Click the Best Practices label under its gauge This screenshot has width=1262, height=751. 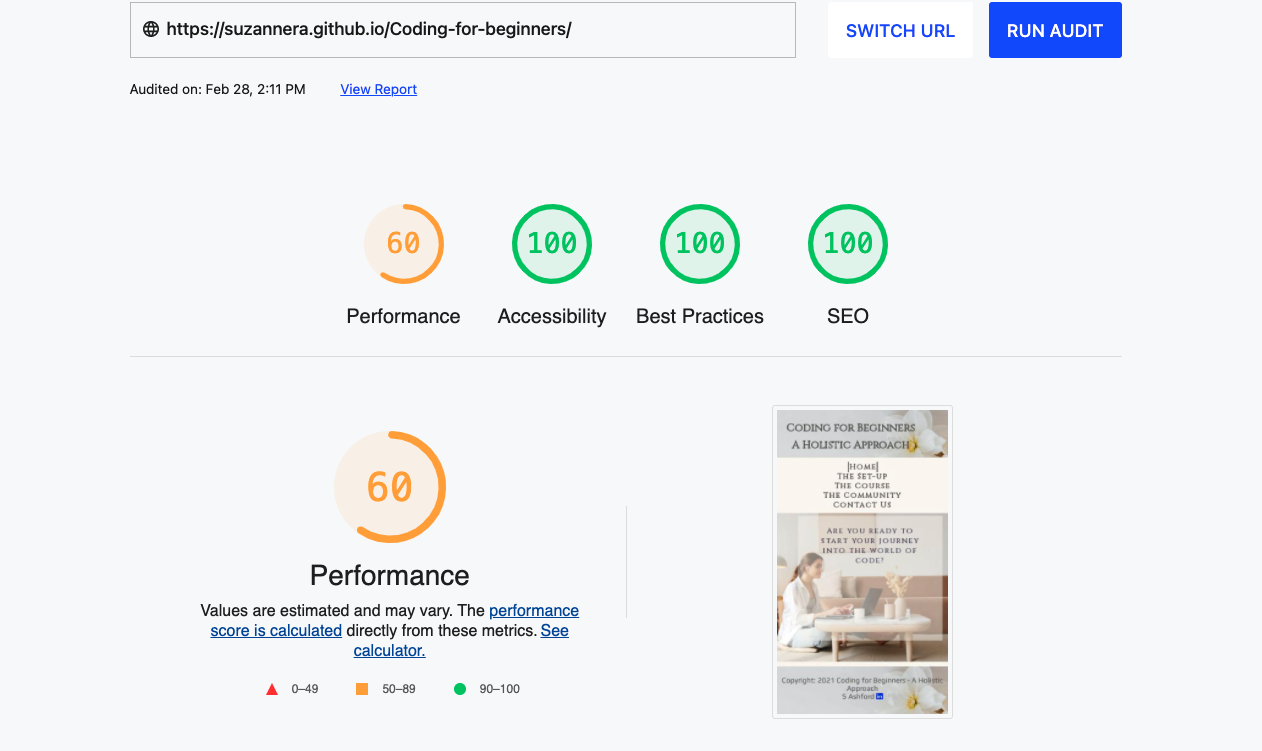click(x=699, y=316)
